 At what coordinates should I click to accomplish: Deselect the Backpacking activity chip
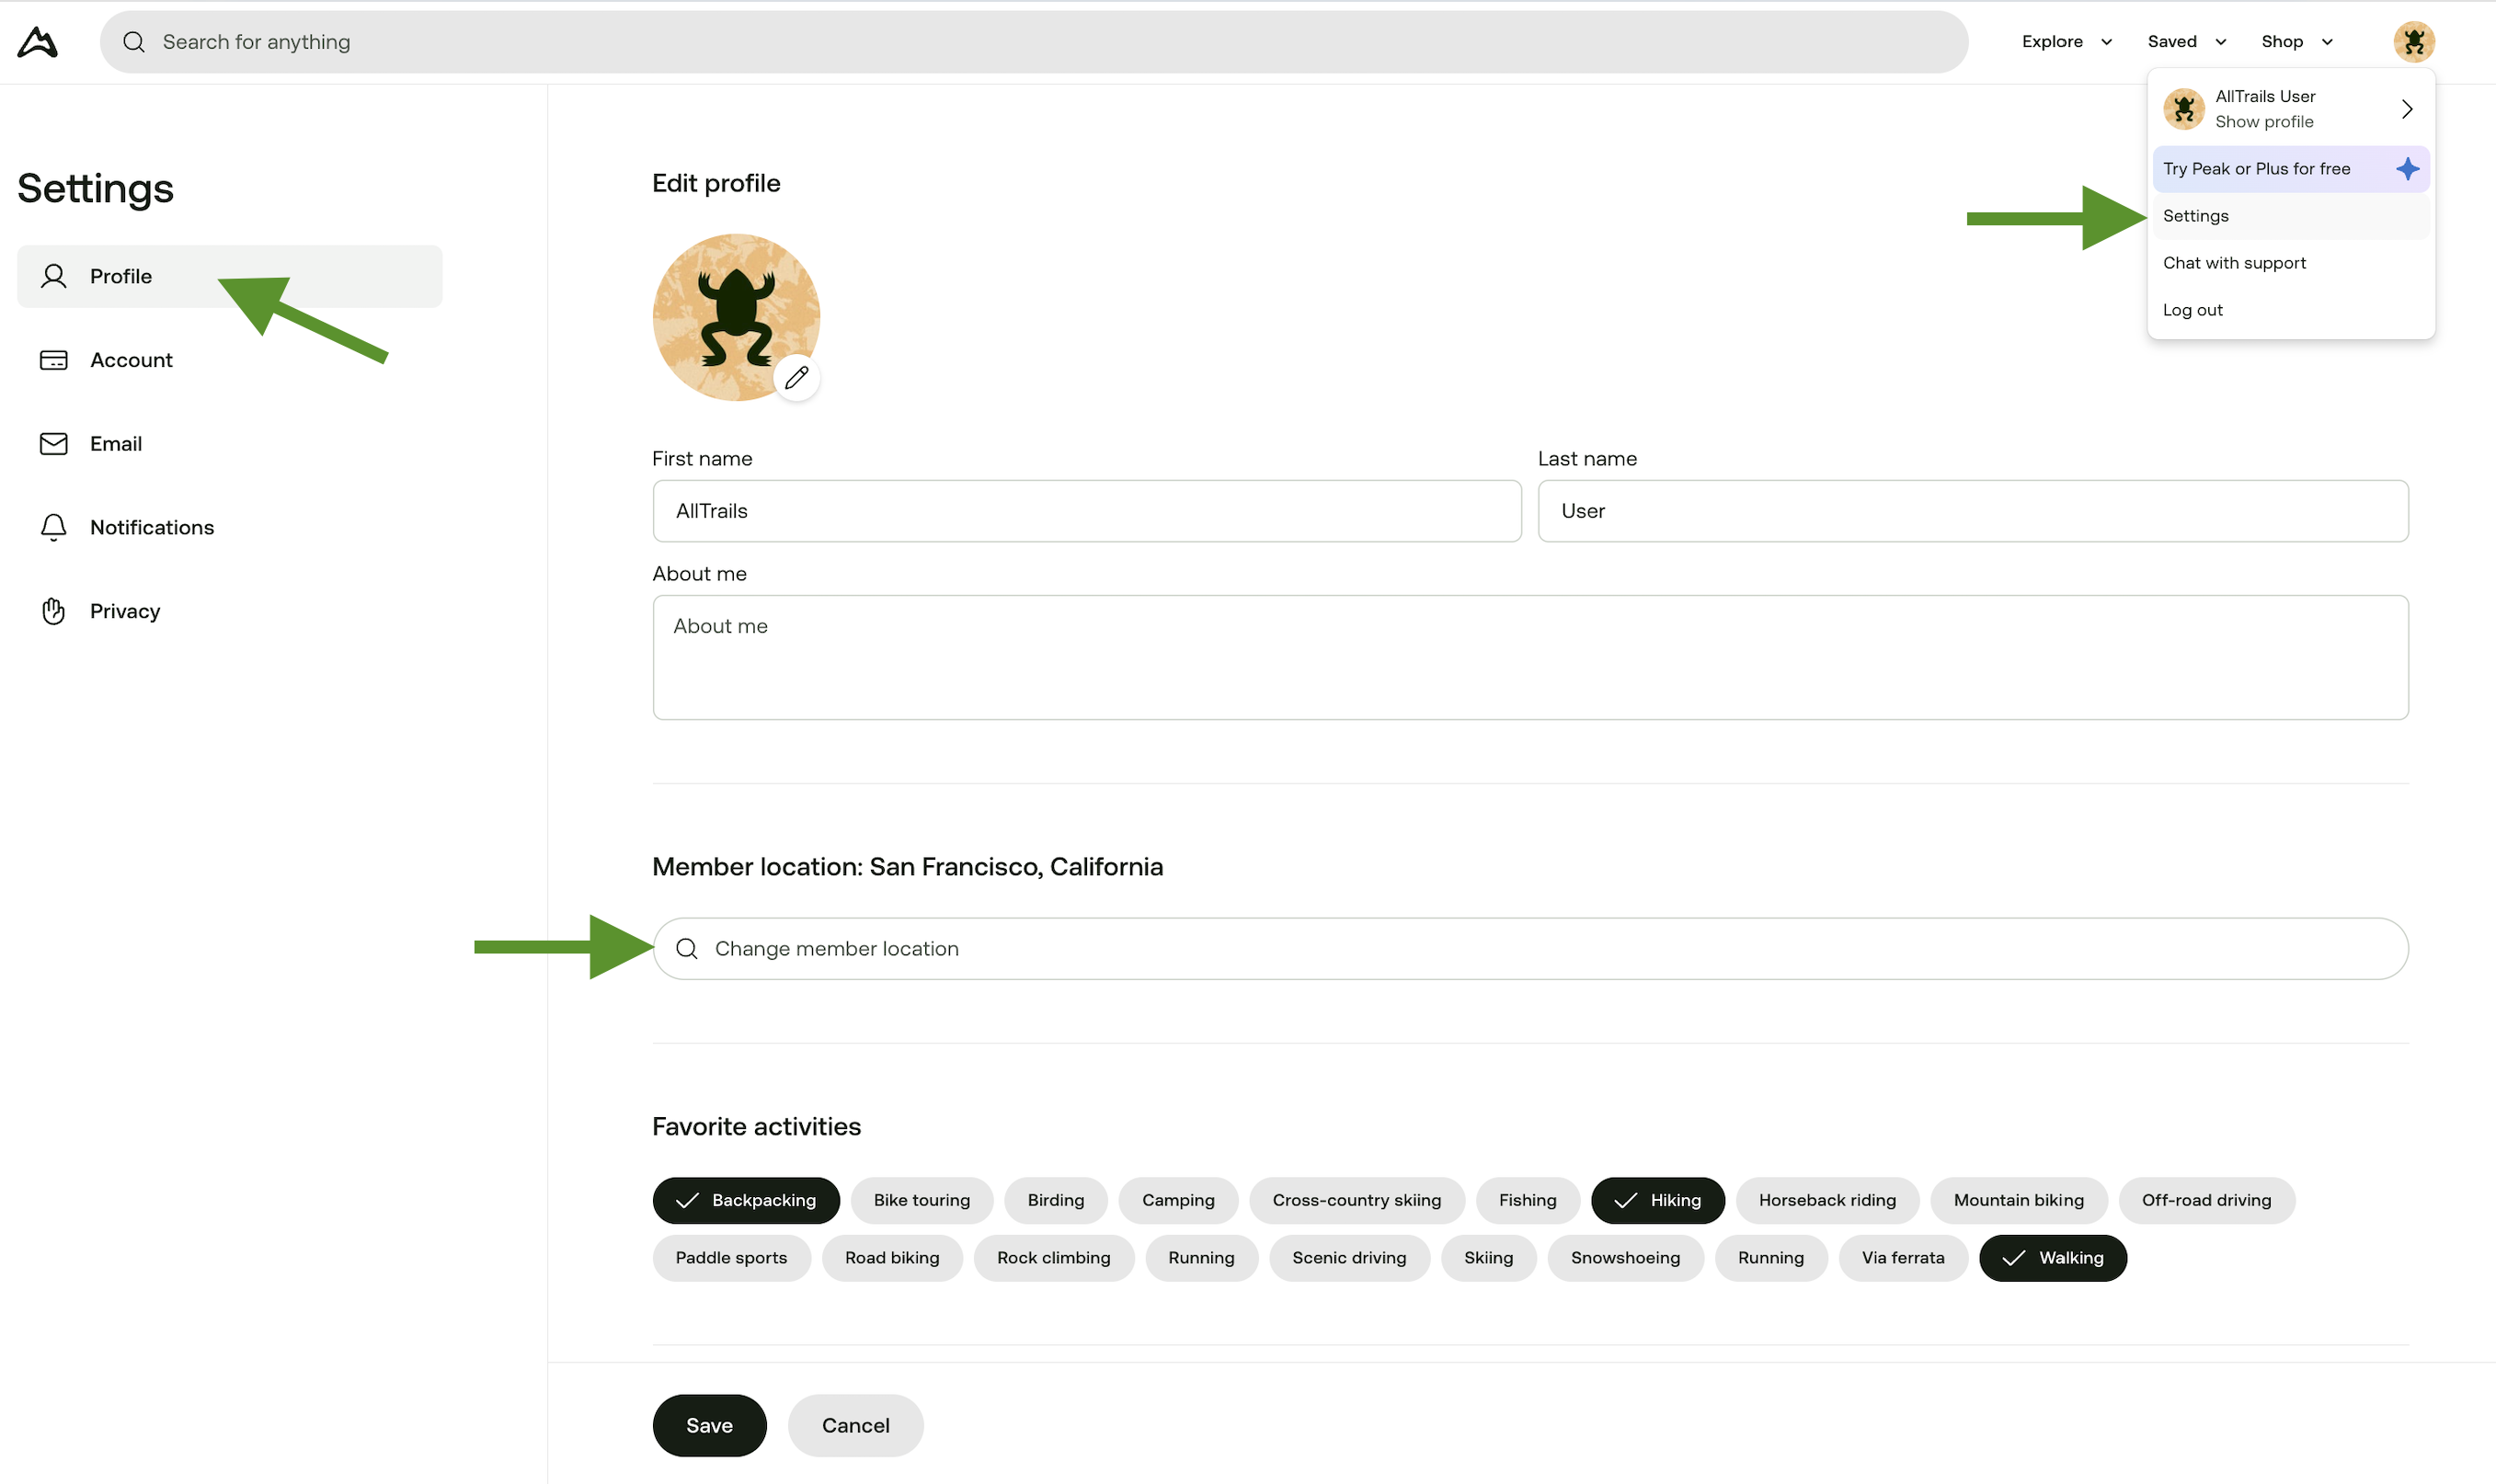pos(746,1200)
